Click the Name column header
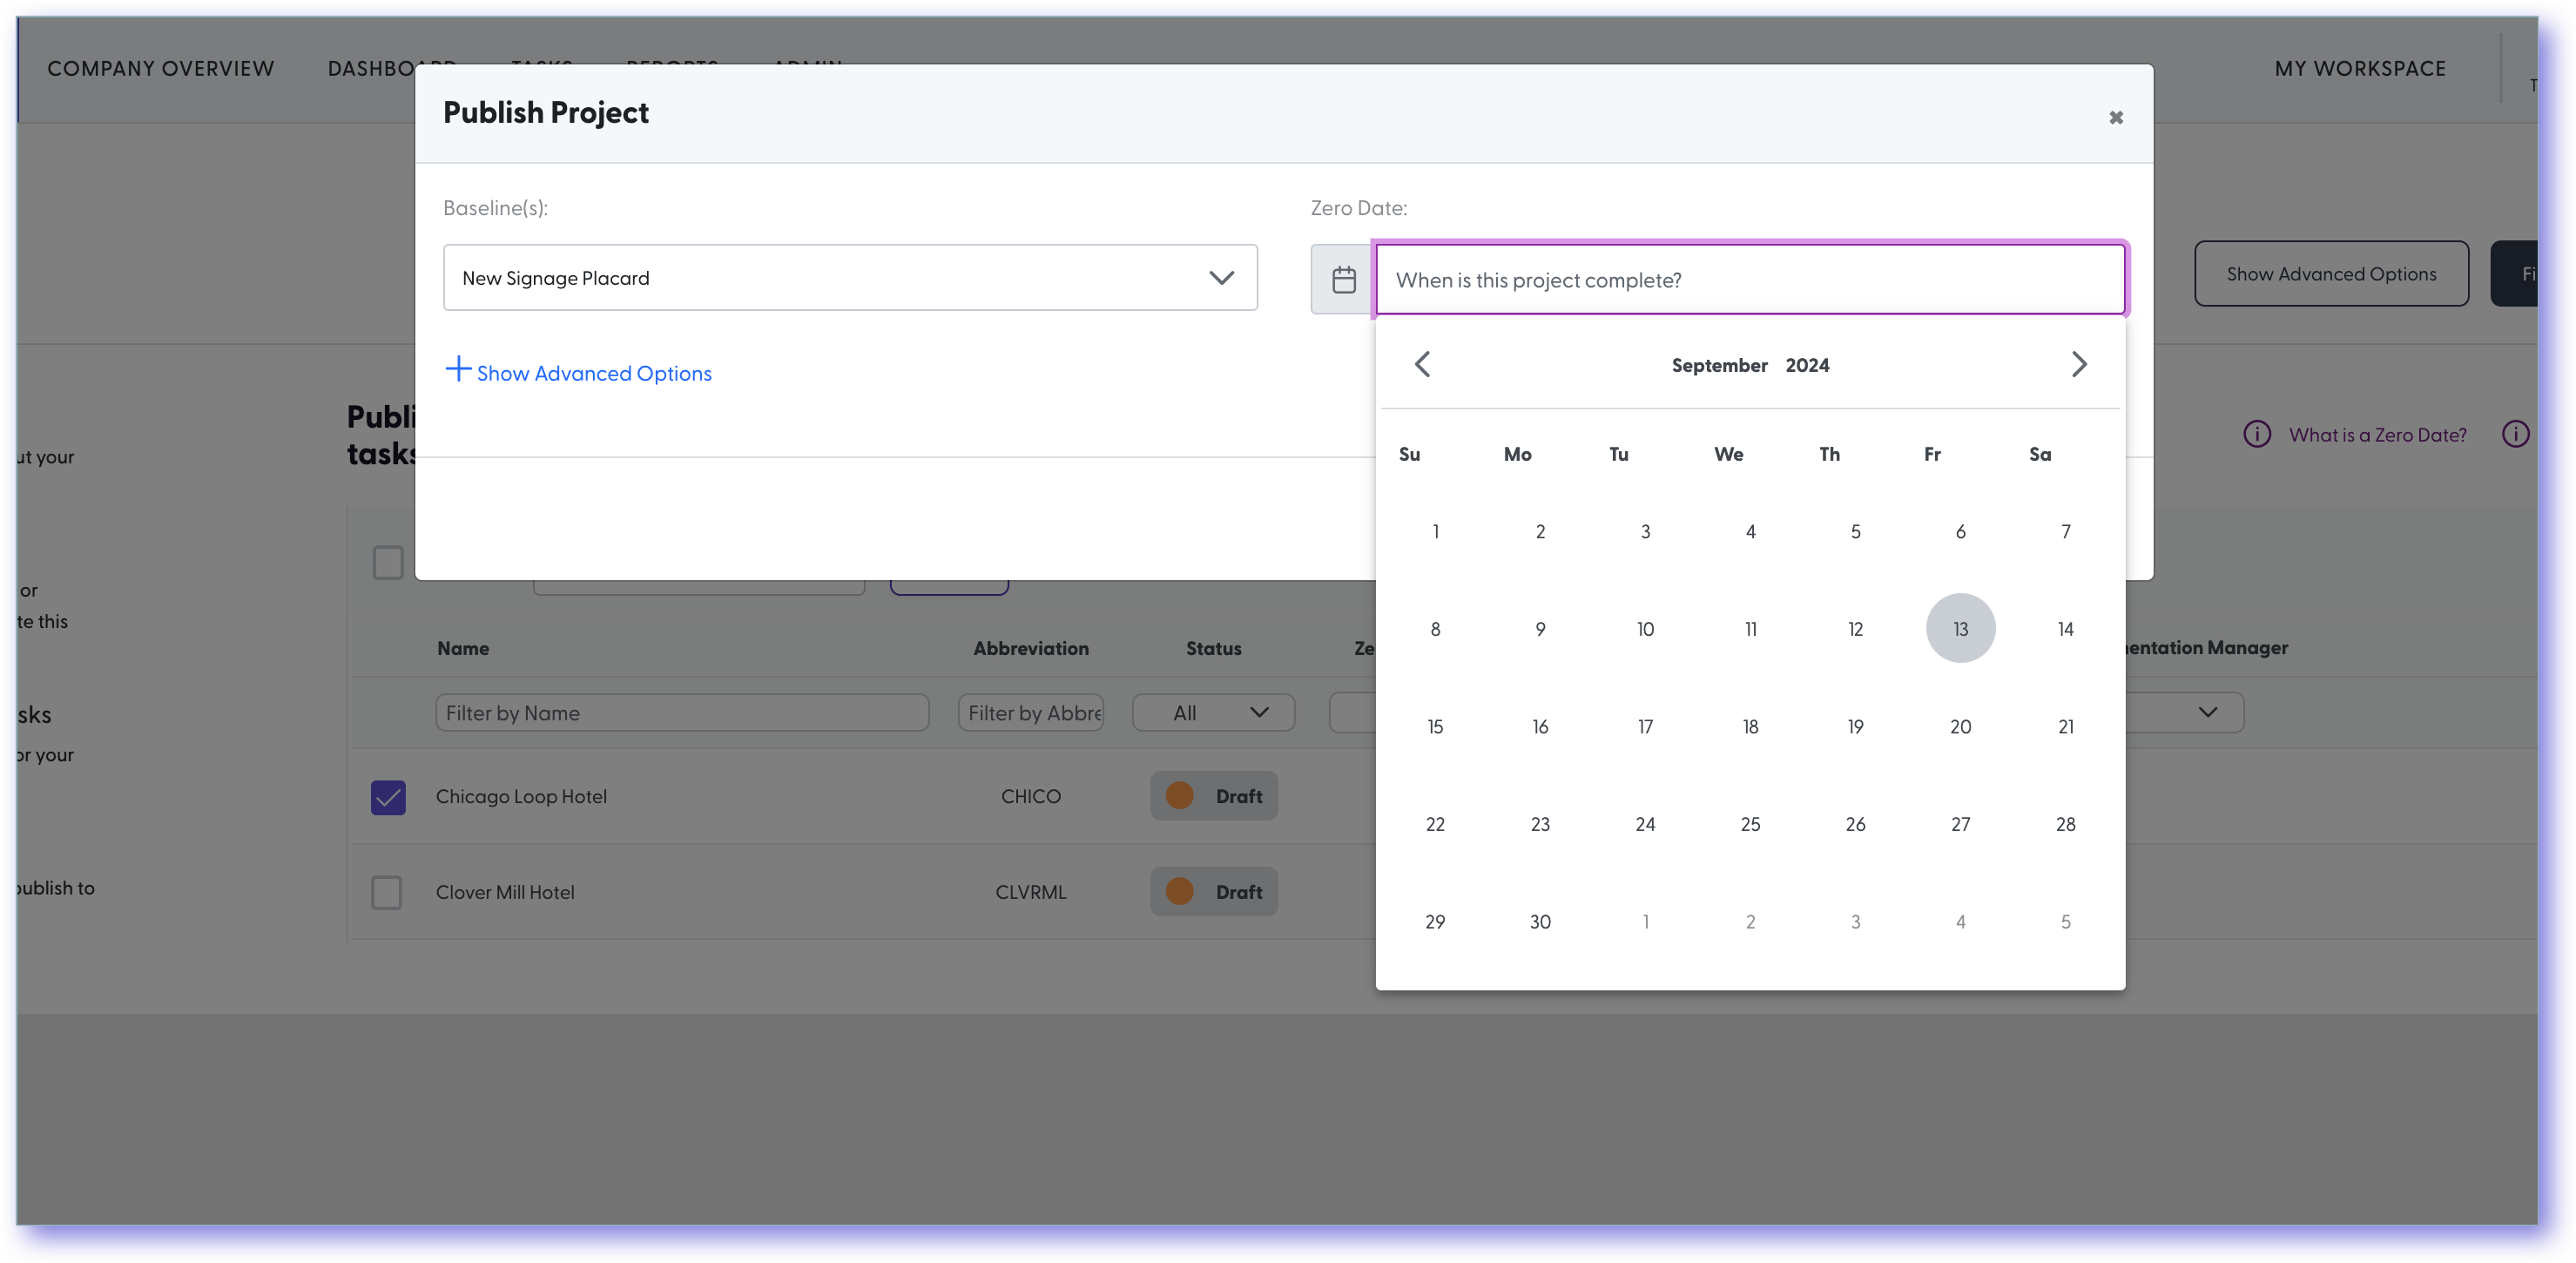The width and height of the screenshot is (2576, 1263). 463,648
